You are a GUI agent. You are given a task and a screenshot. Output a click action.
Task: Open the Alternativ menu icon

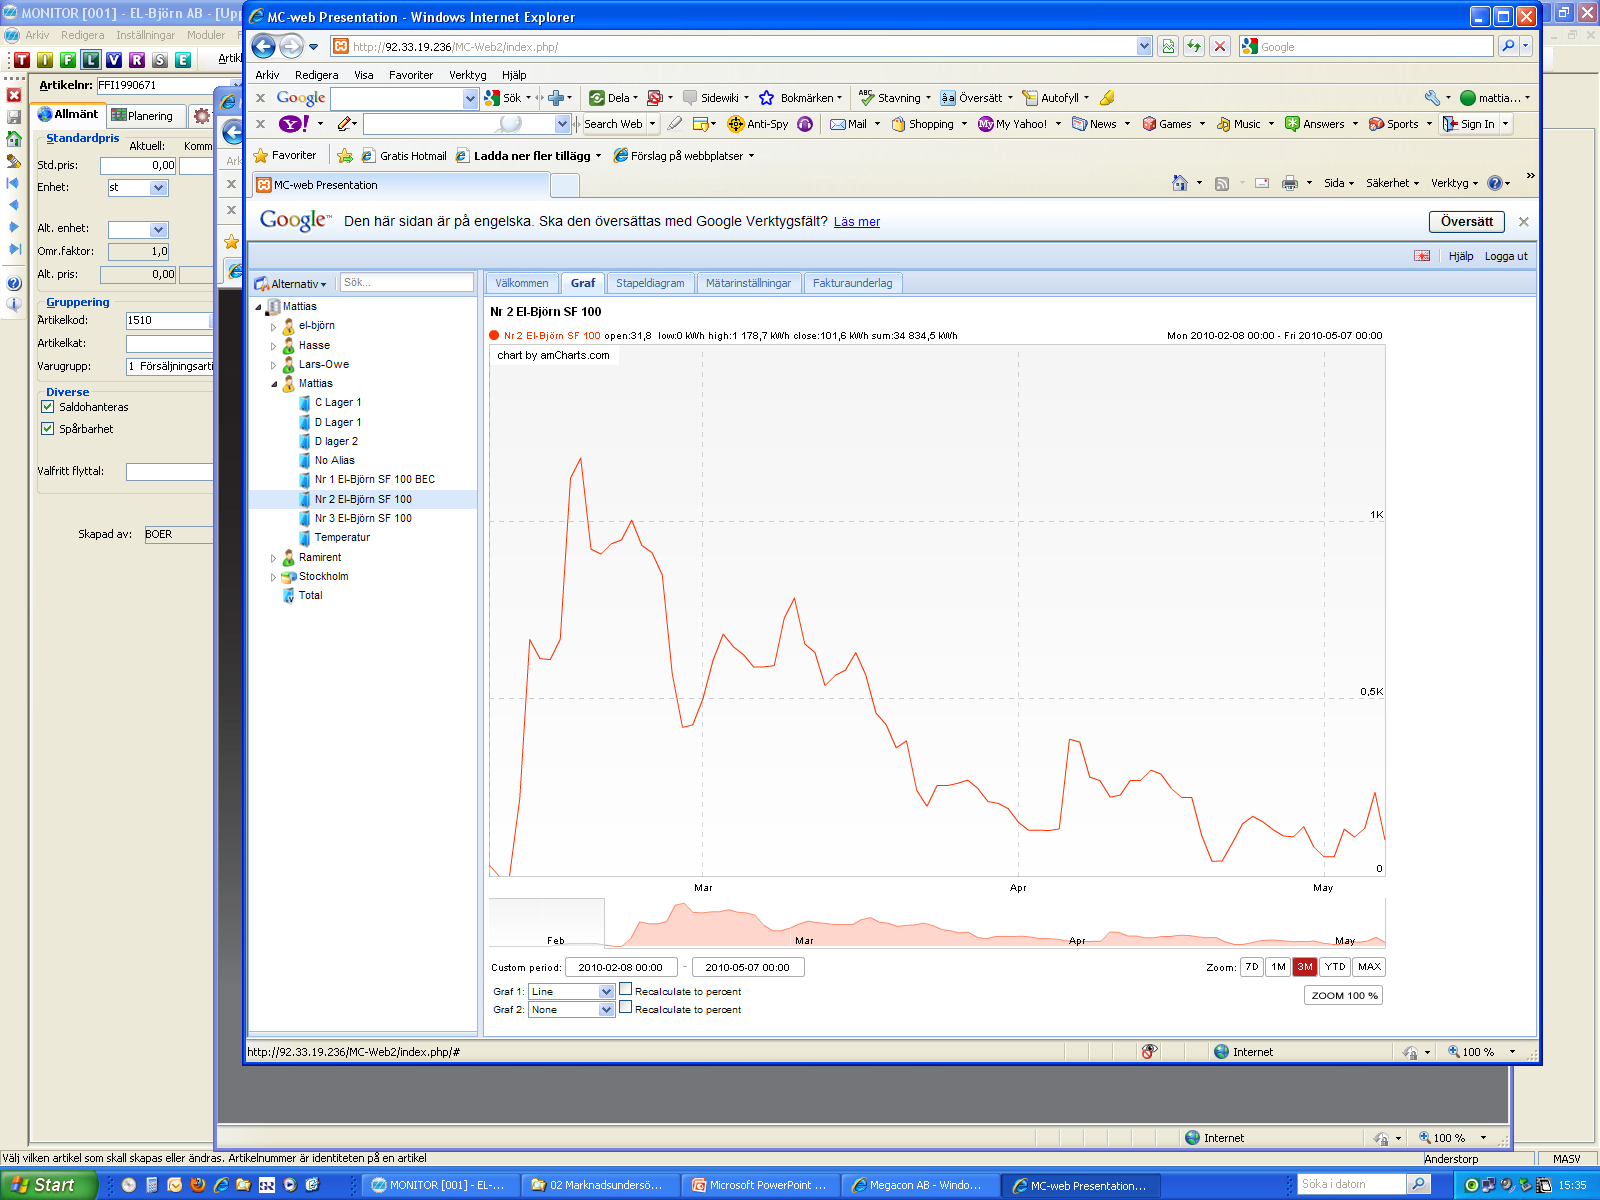pyautogui.click(x=262, y=284)
